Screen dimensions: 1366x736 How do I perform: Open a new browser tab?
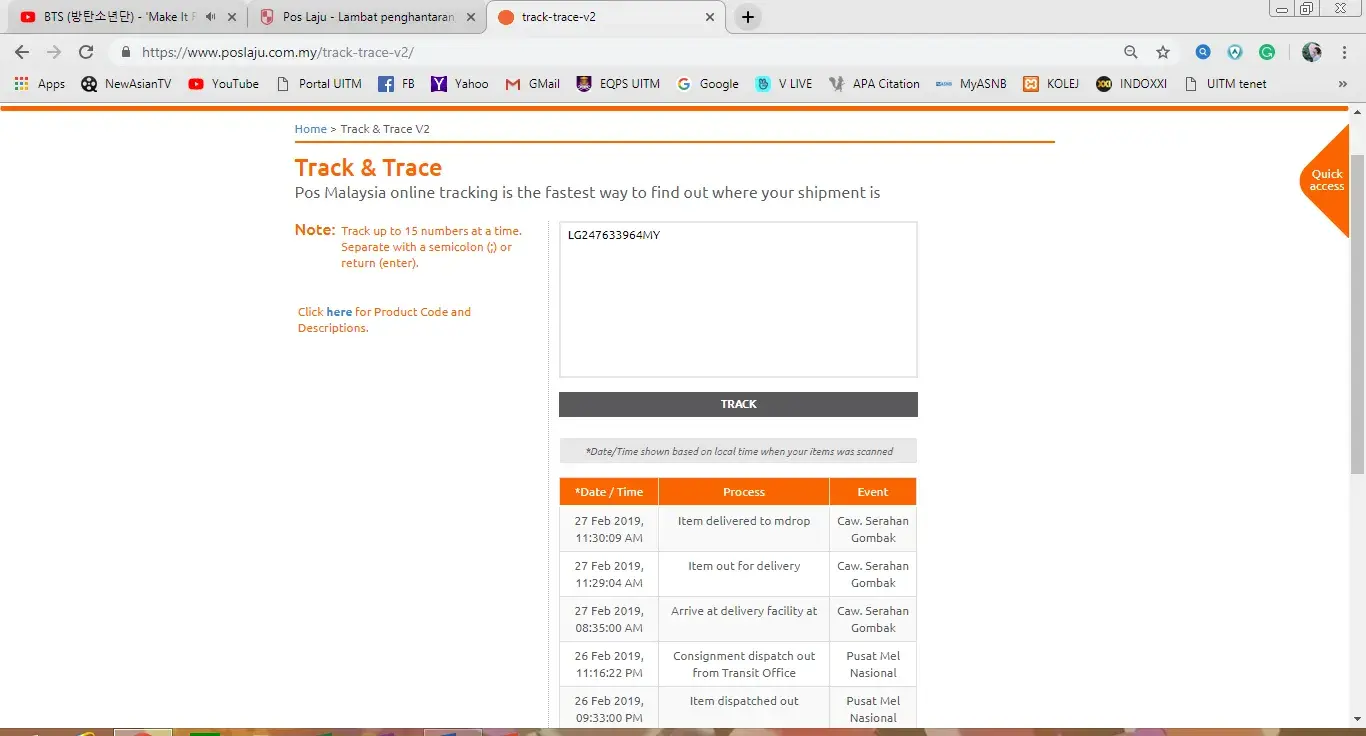coord(748,17)
